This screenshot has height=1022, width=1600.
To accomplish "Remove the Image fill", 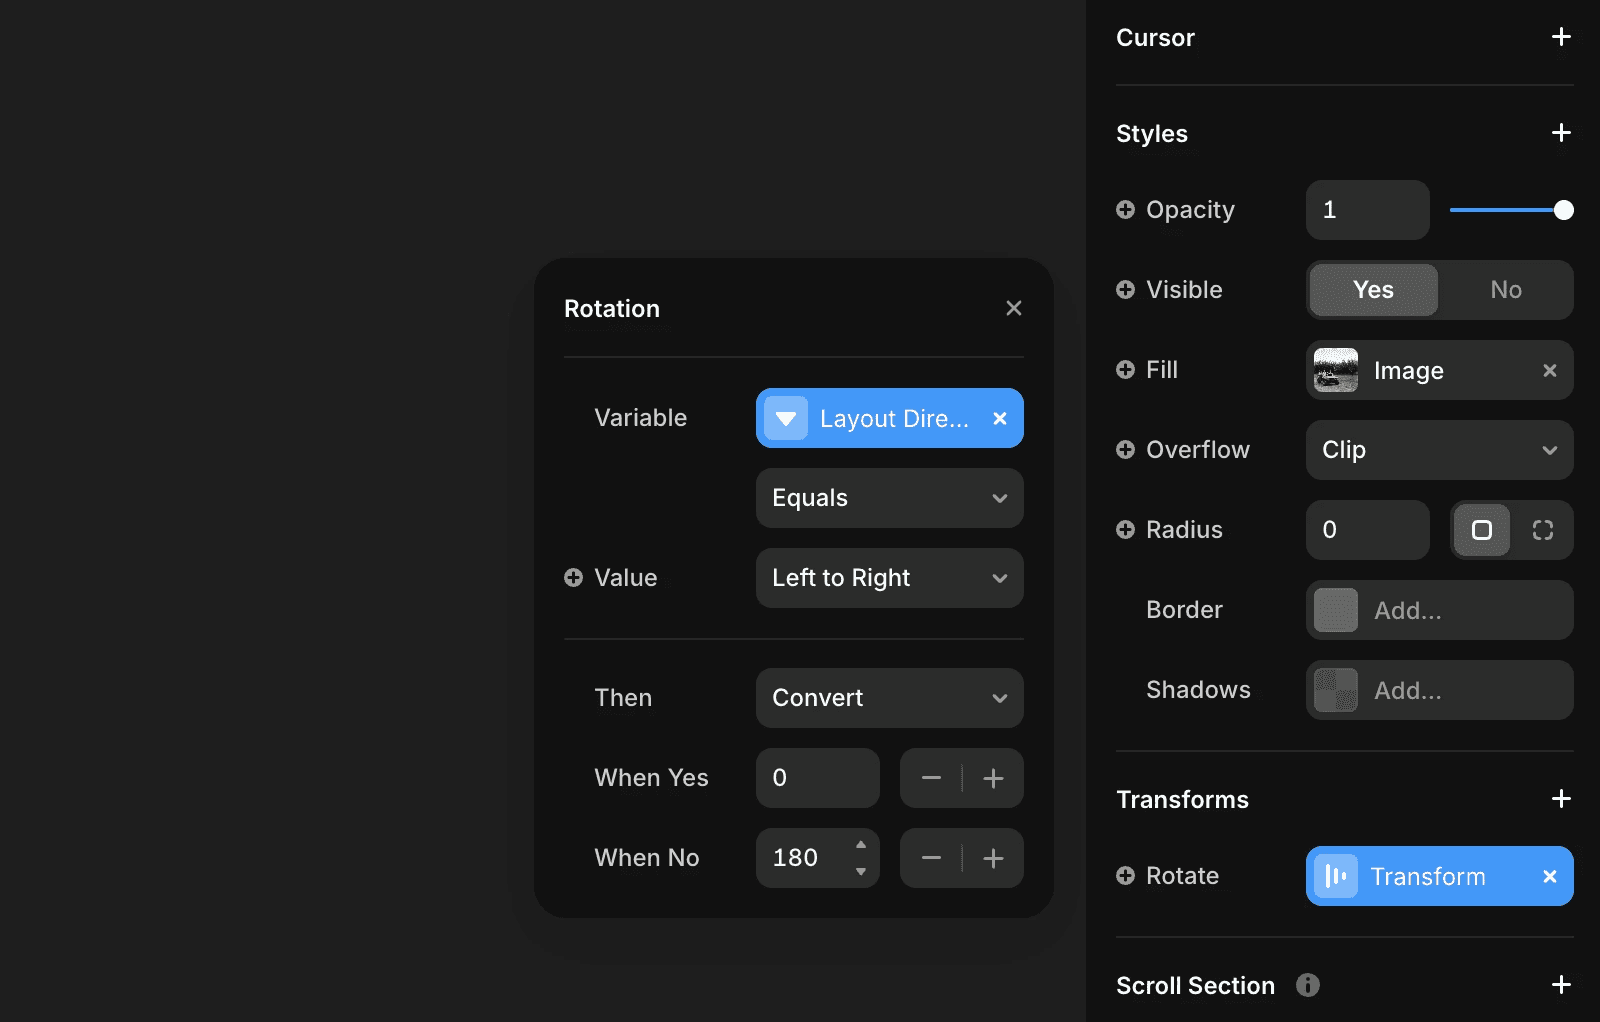I will 1550,370.
